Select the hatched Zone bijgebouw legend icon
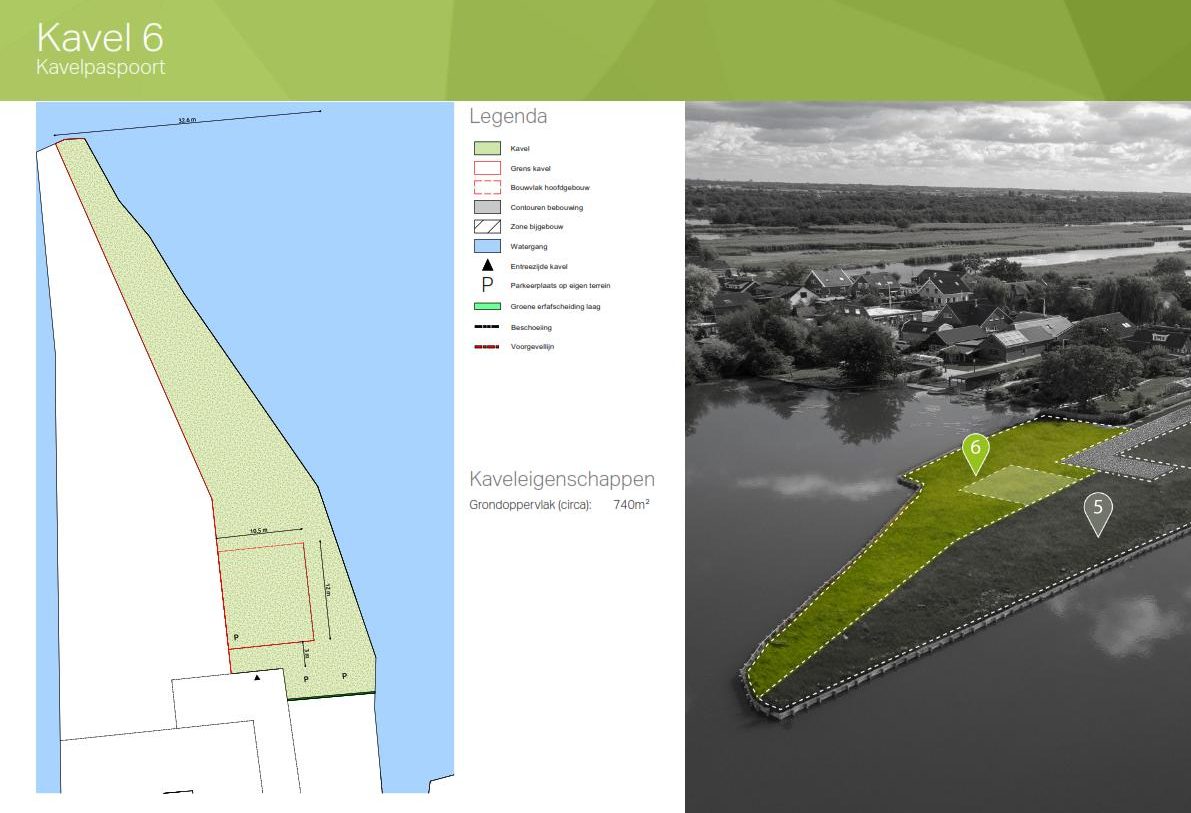This screenshot has width=1191, height=813. pyautogui.click(x=487, y=227)
